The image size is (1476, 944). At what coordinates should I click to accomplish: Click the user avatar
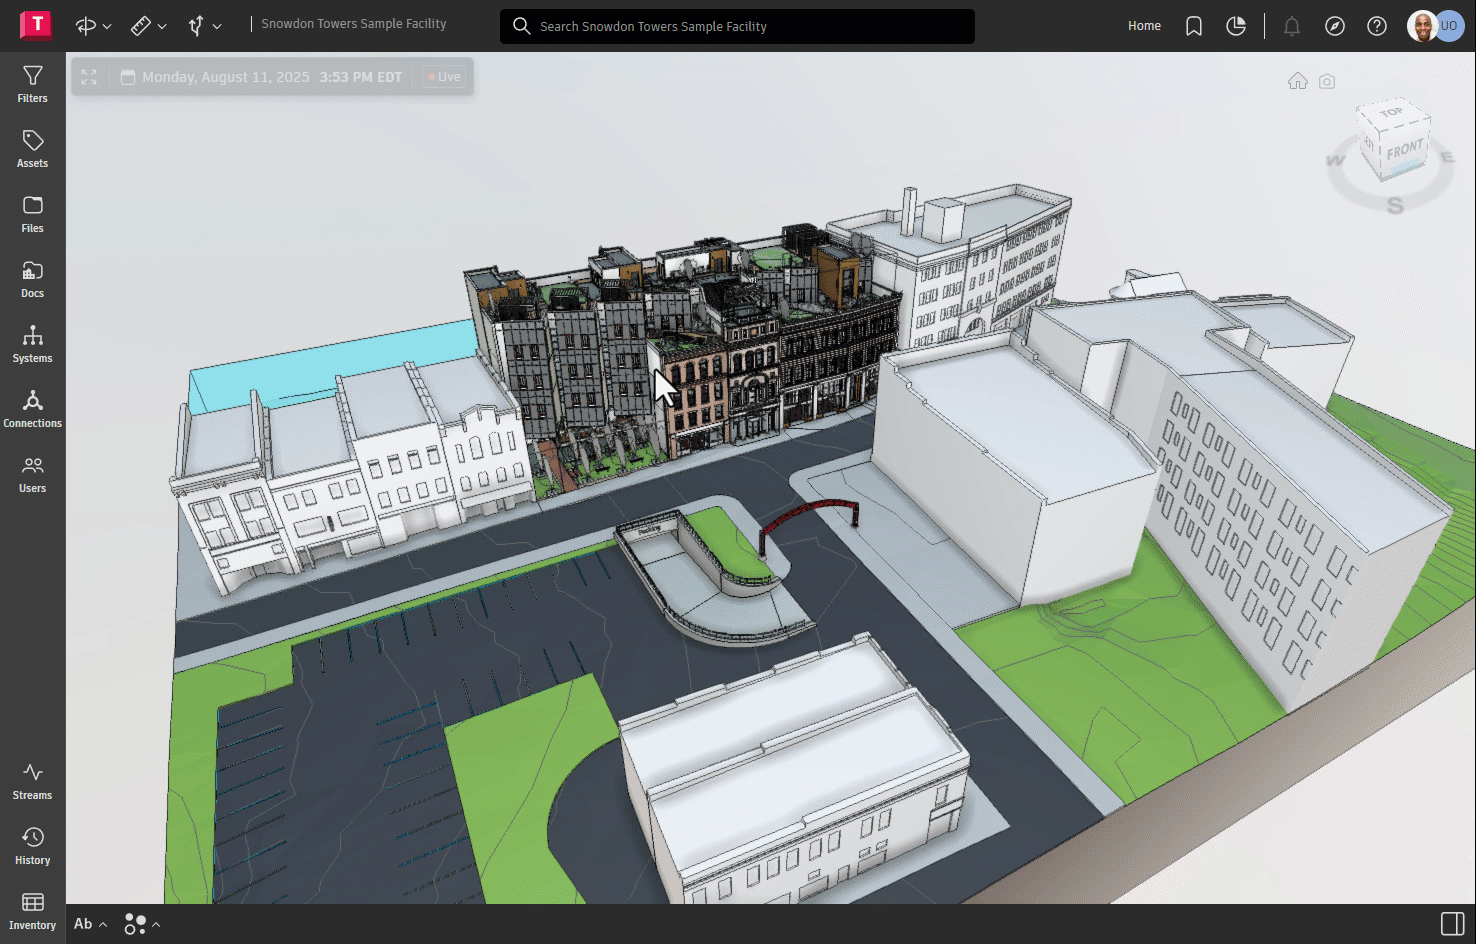1424,25
